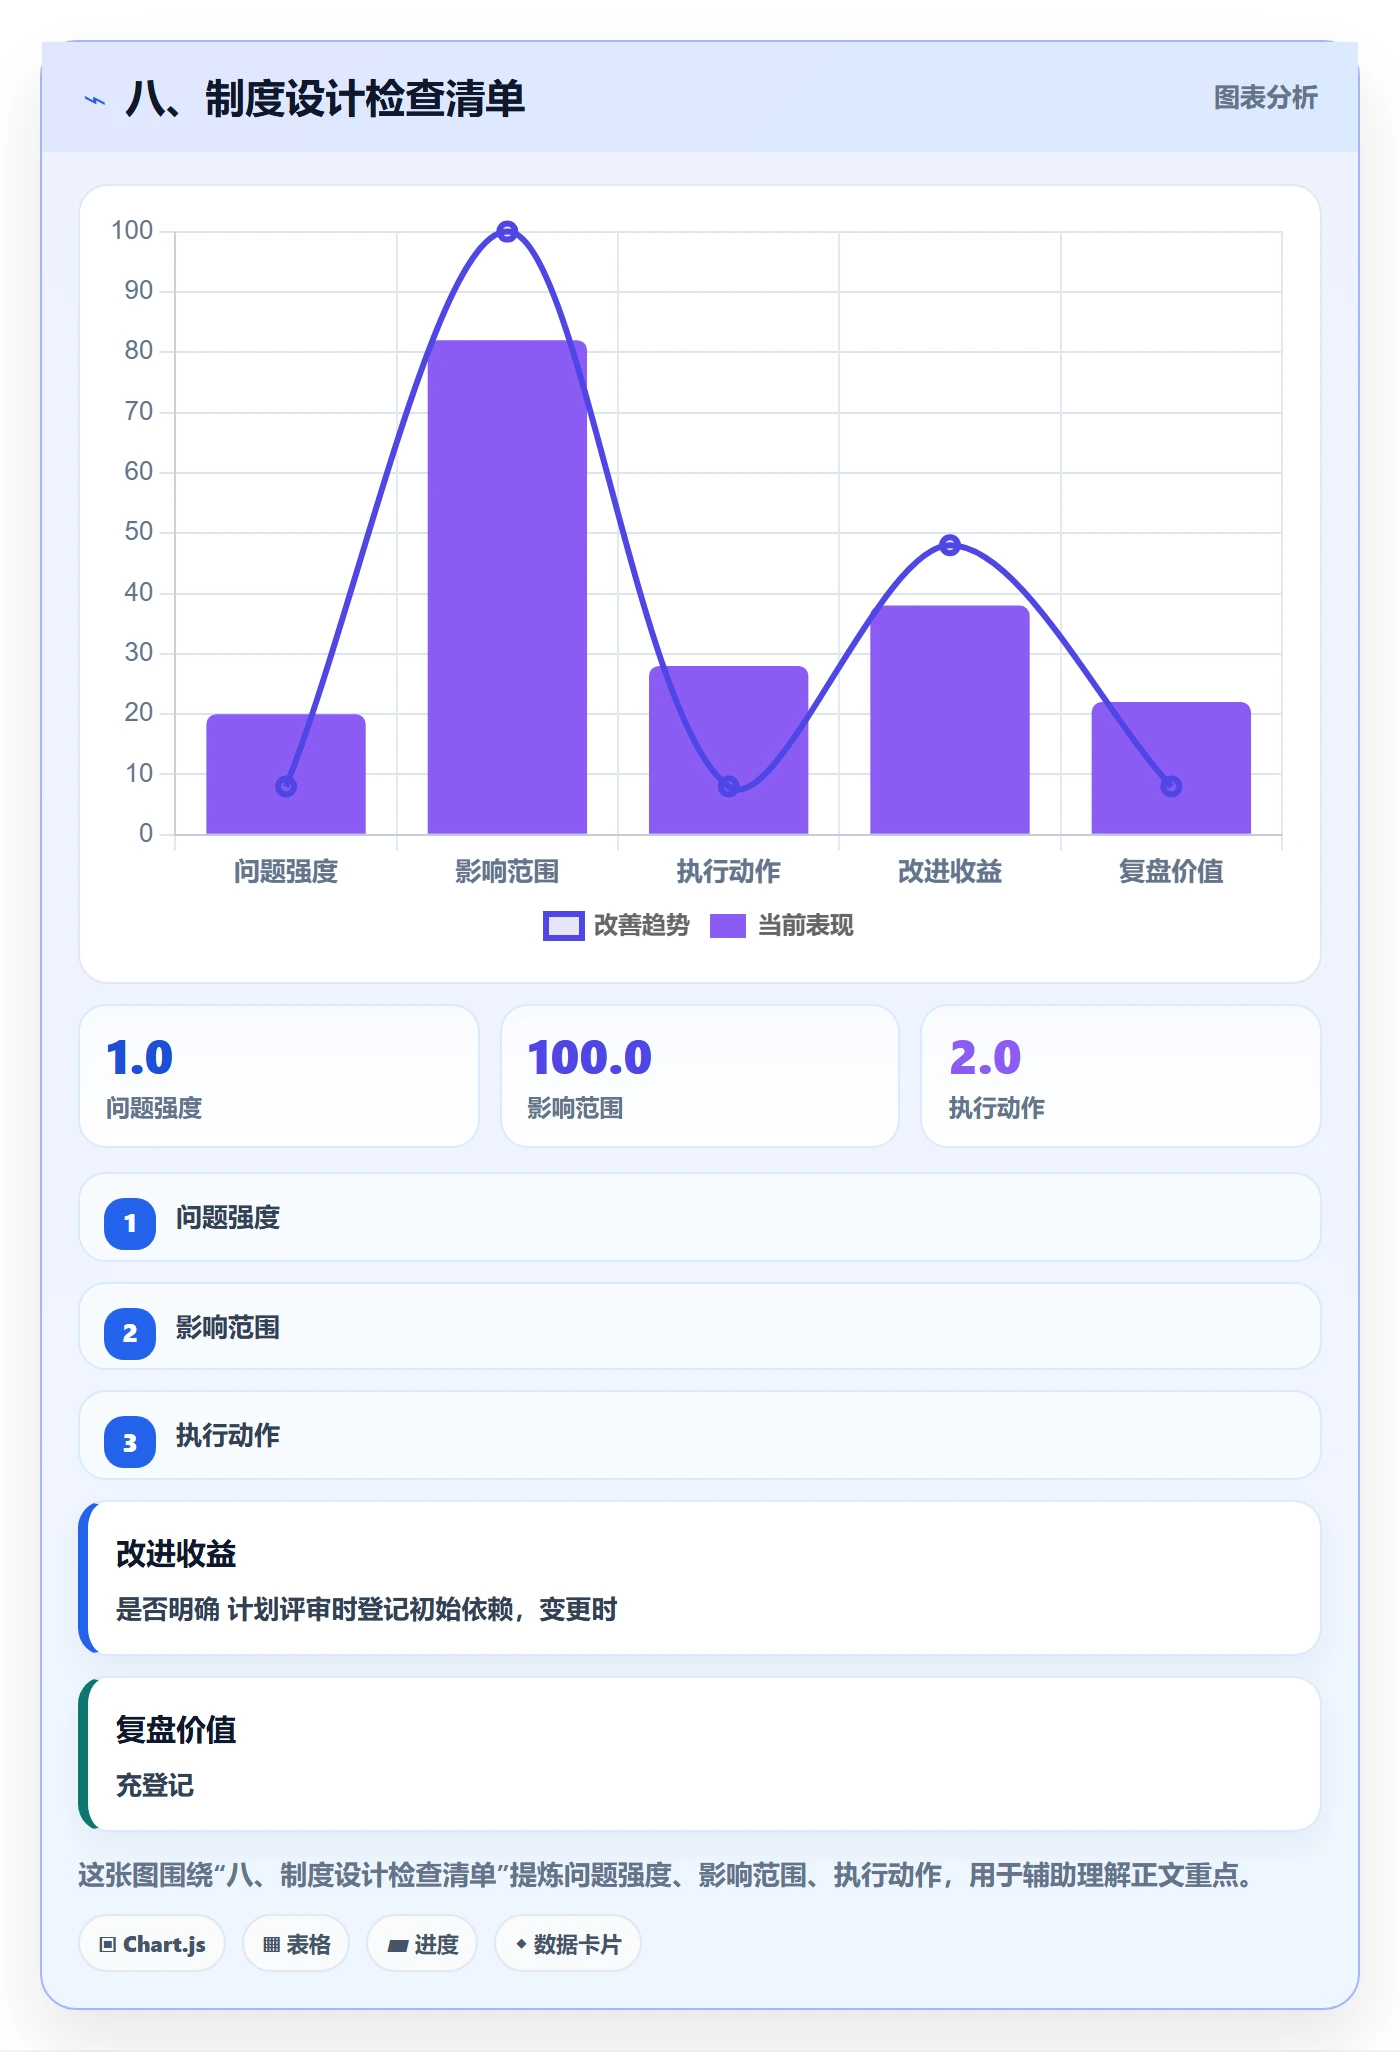The height and width of the screenshot is (2052, 1400).
Task: Toggle the 改善趋势 legend series
Action: point(616,926)
